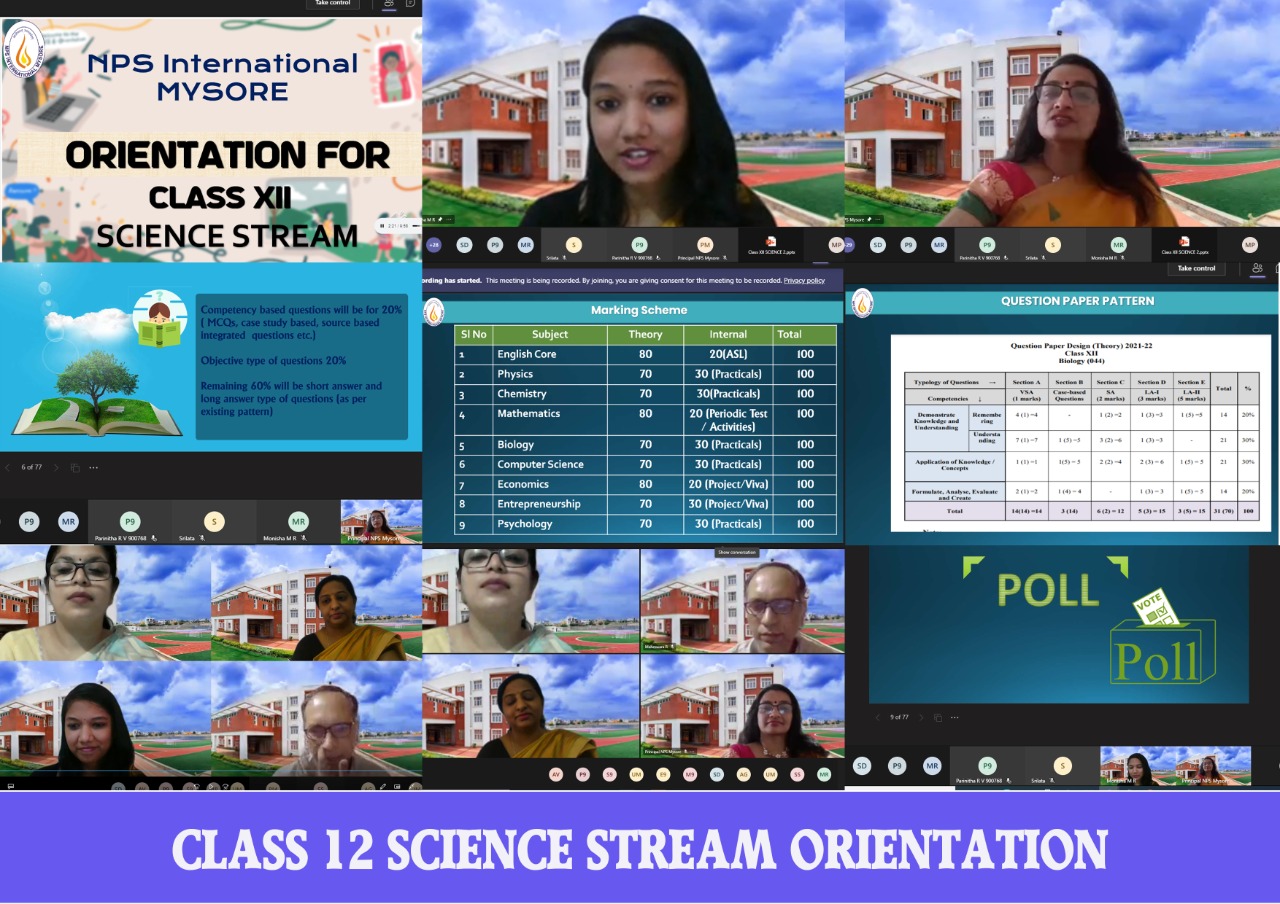Click 'Biology' in Marking Scheme table
Image resolution: width=1280 pixels, height=904 pixels.
click(x=516, y=444)
